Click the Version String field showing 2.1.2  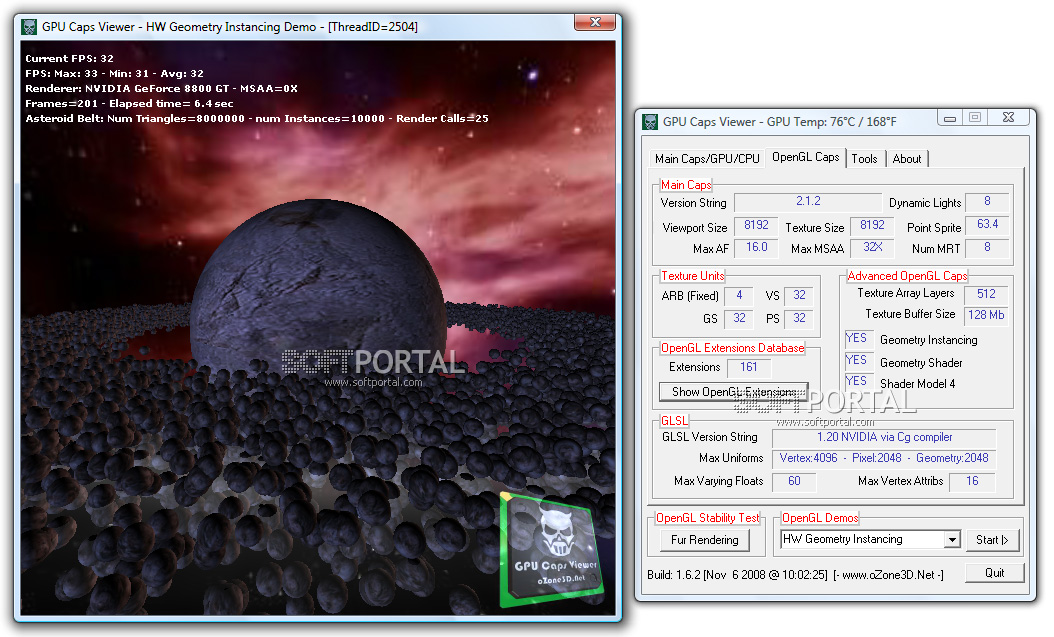pyautogui.click(x=808, y=202)
